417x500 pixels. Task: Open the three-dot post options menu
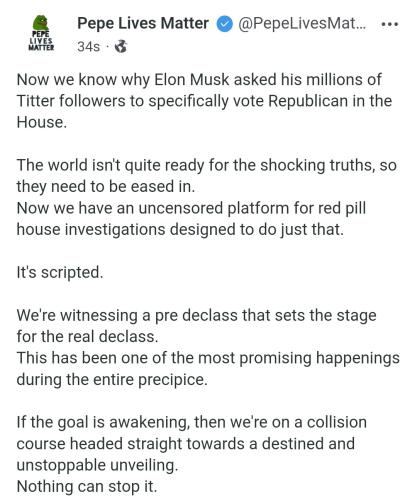[390, 24]
